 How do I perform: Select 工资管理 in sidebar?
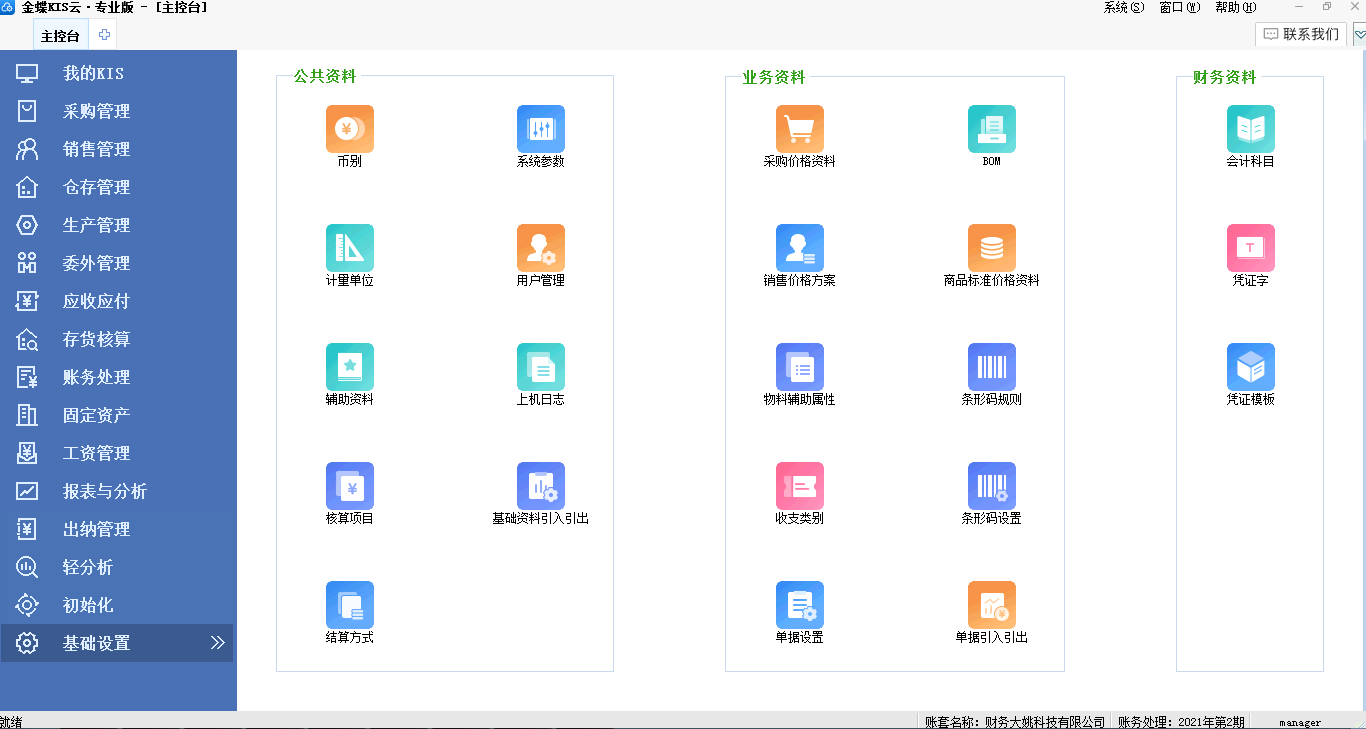(x=118, y=453)
